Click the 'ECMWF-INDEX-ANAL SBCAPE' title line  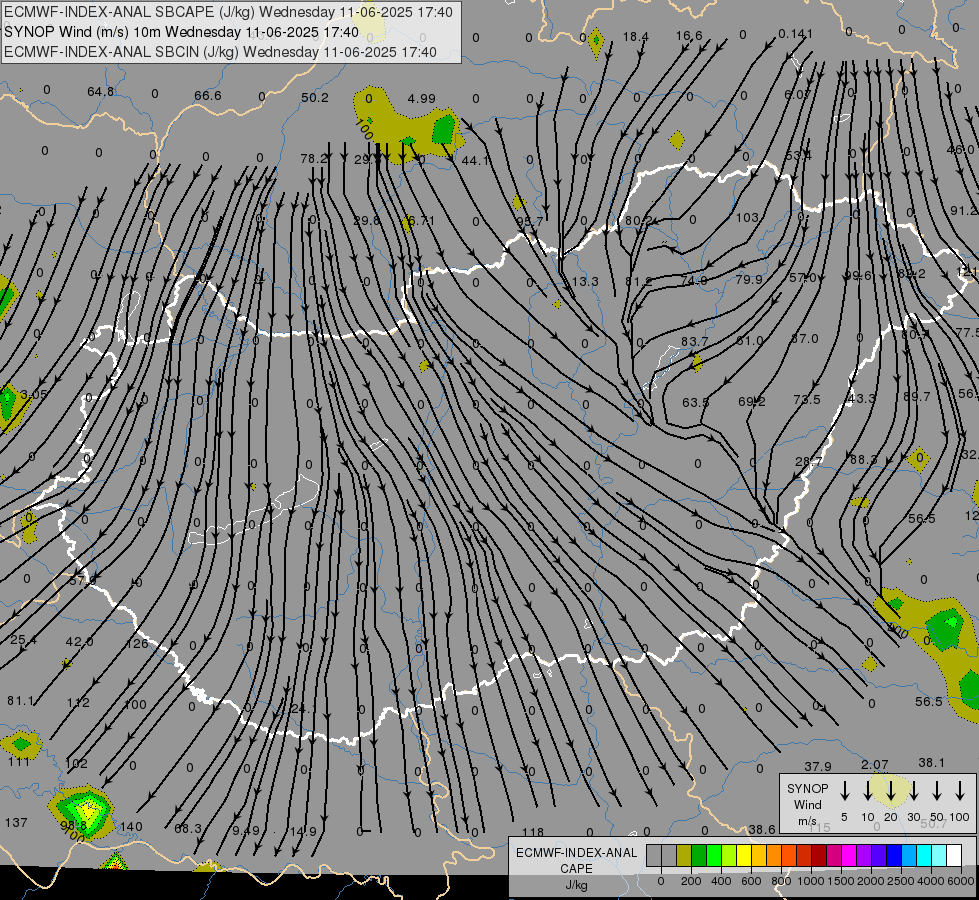pyautogui.click(x=229, y=12)
